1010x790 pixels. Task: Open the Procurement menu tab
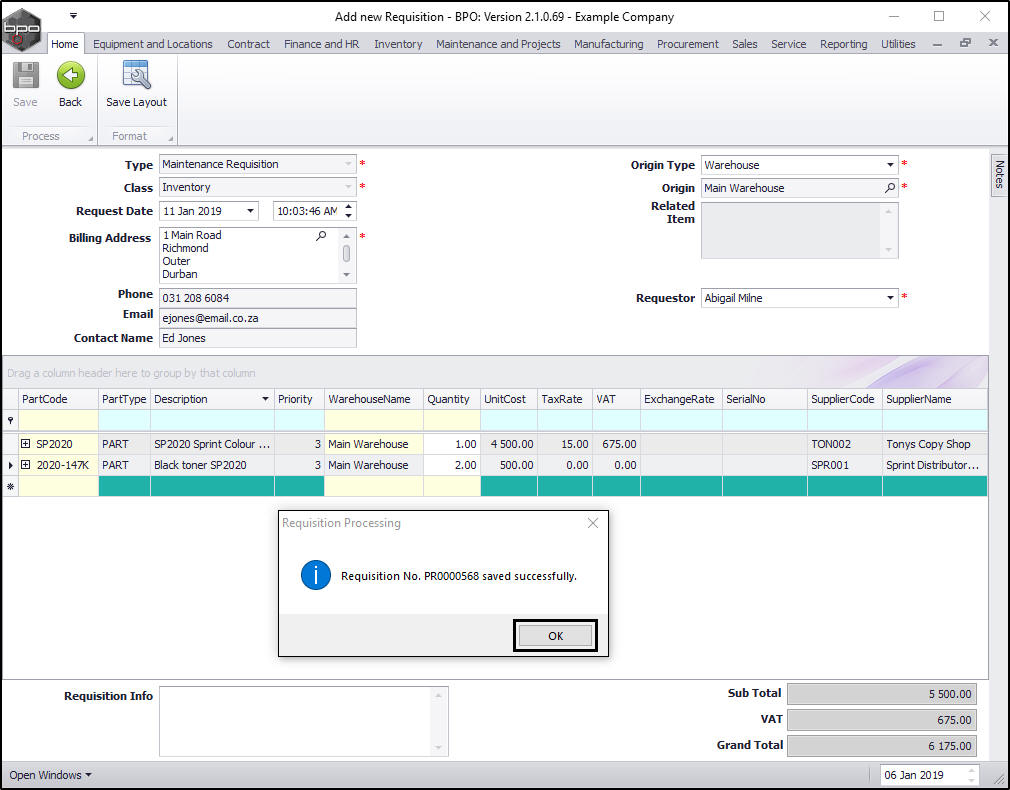[687, 44]
